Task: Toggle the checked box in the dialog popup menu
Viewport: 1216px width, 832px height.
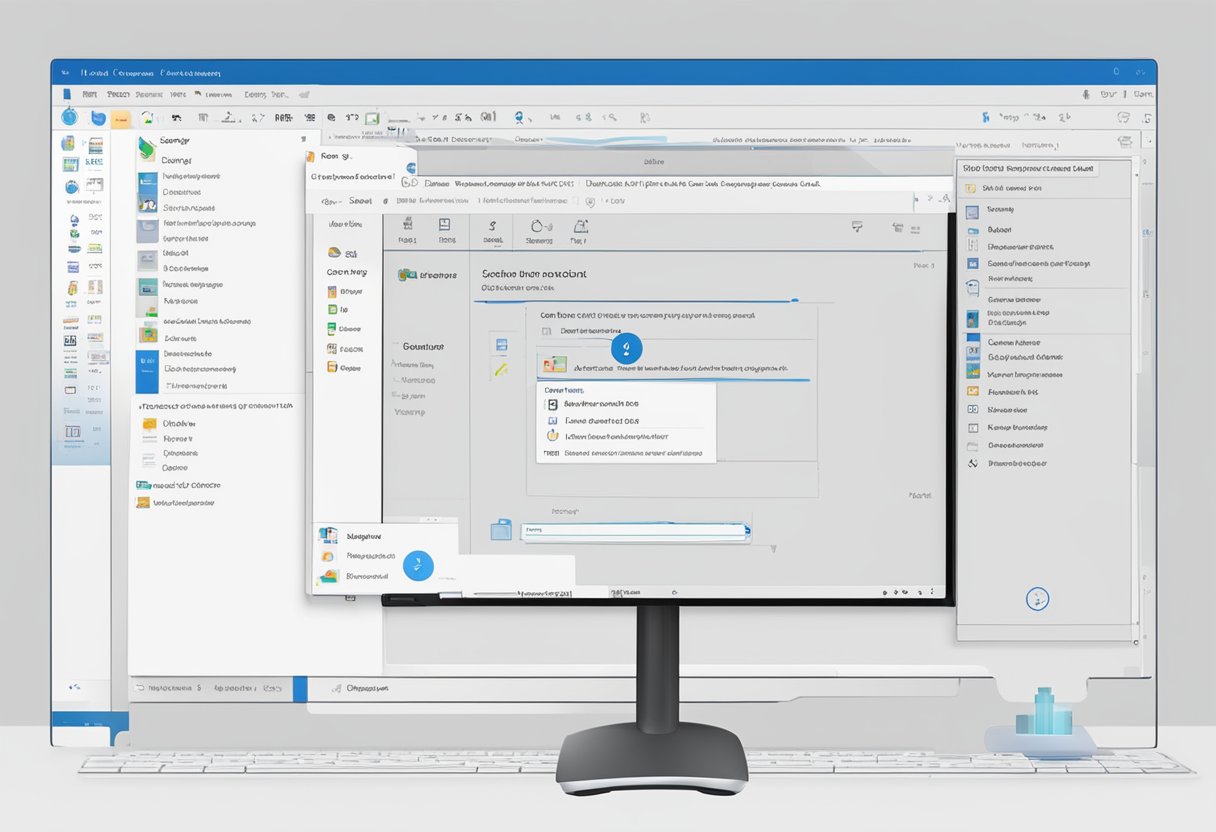Action: coord(551,404)
